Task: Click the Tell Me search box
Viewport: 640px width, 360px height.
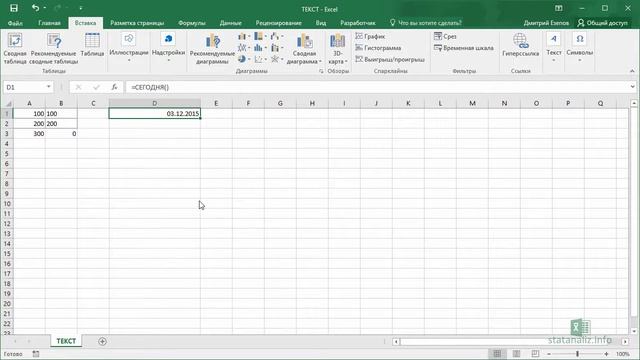Action: [426, 23]
